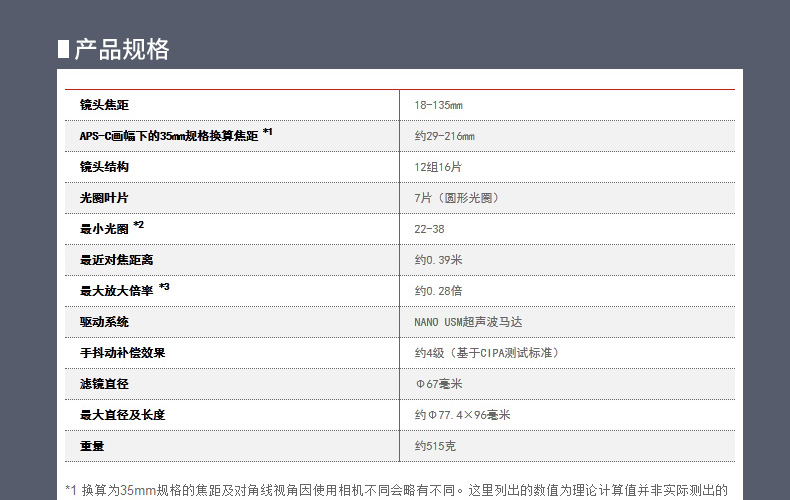The image size is (790, 500).
Task: Click the 约0.28倍 value
Action: point(438,291)
